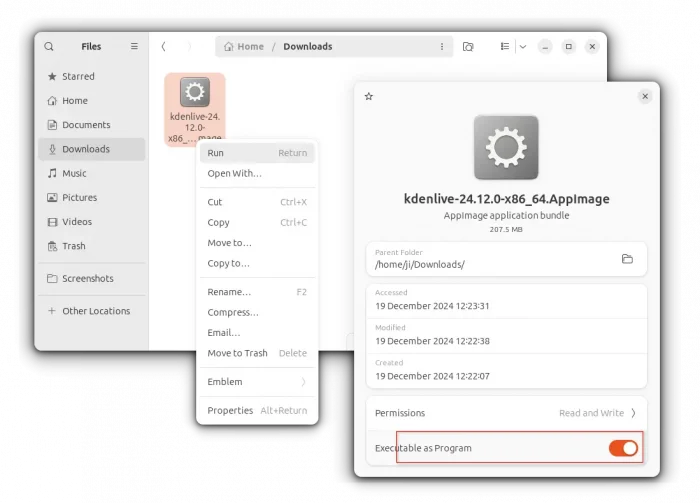Close the Properties dialog
This screenshot has height=503, width=700.
pos(645,96)
